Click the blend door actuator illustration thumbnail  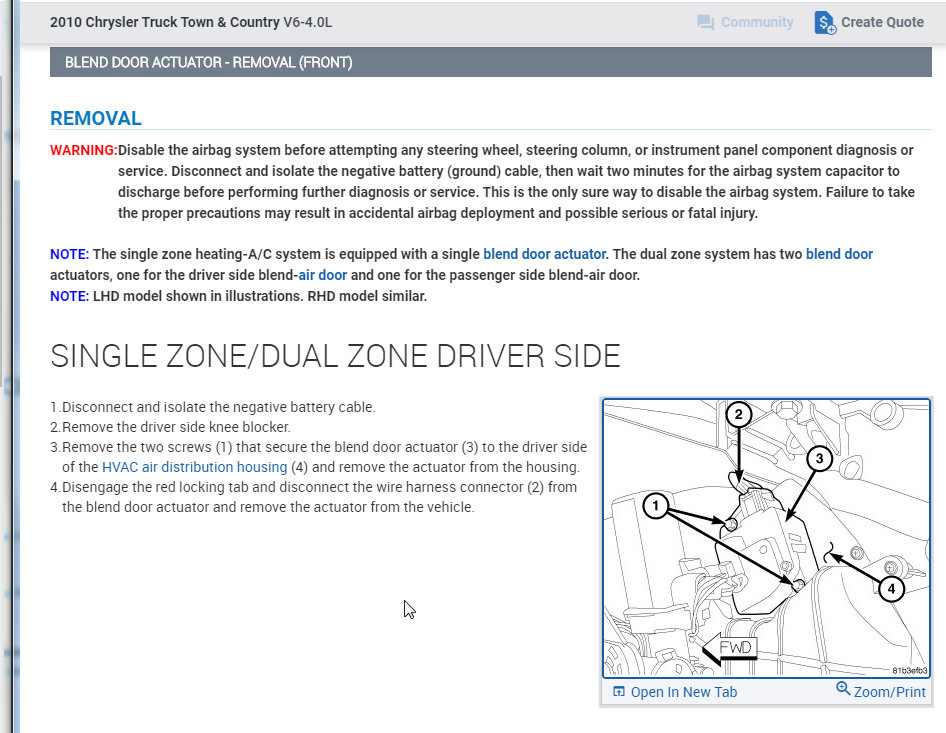click(x=766, y=538)
